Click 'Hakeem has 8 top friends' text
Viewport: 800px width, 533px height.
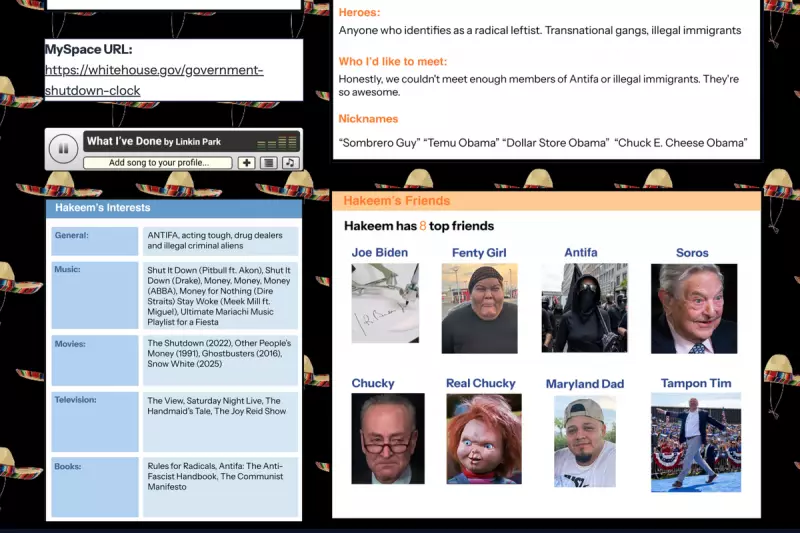(x=419, y=226)
